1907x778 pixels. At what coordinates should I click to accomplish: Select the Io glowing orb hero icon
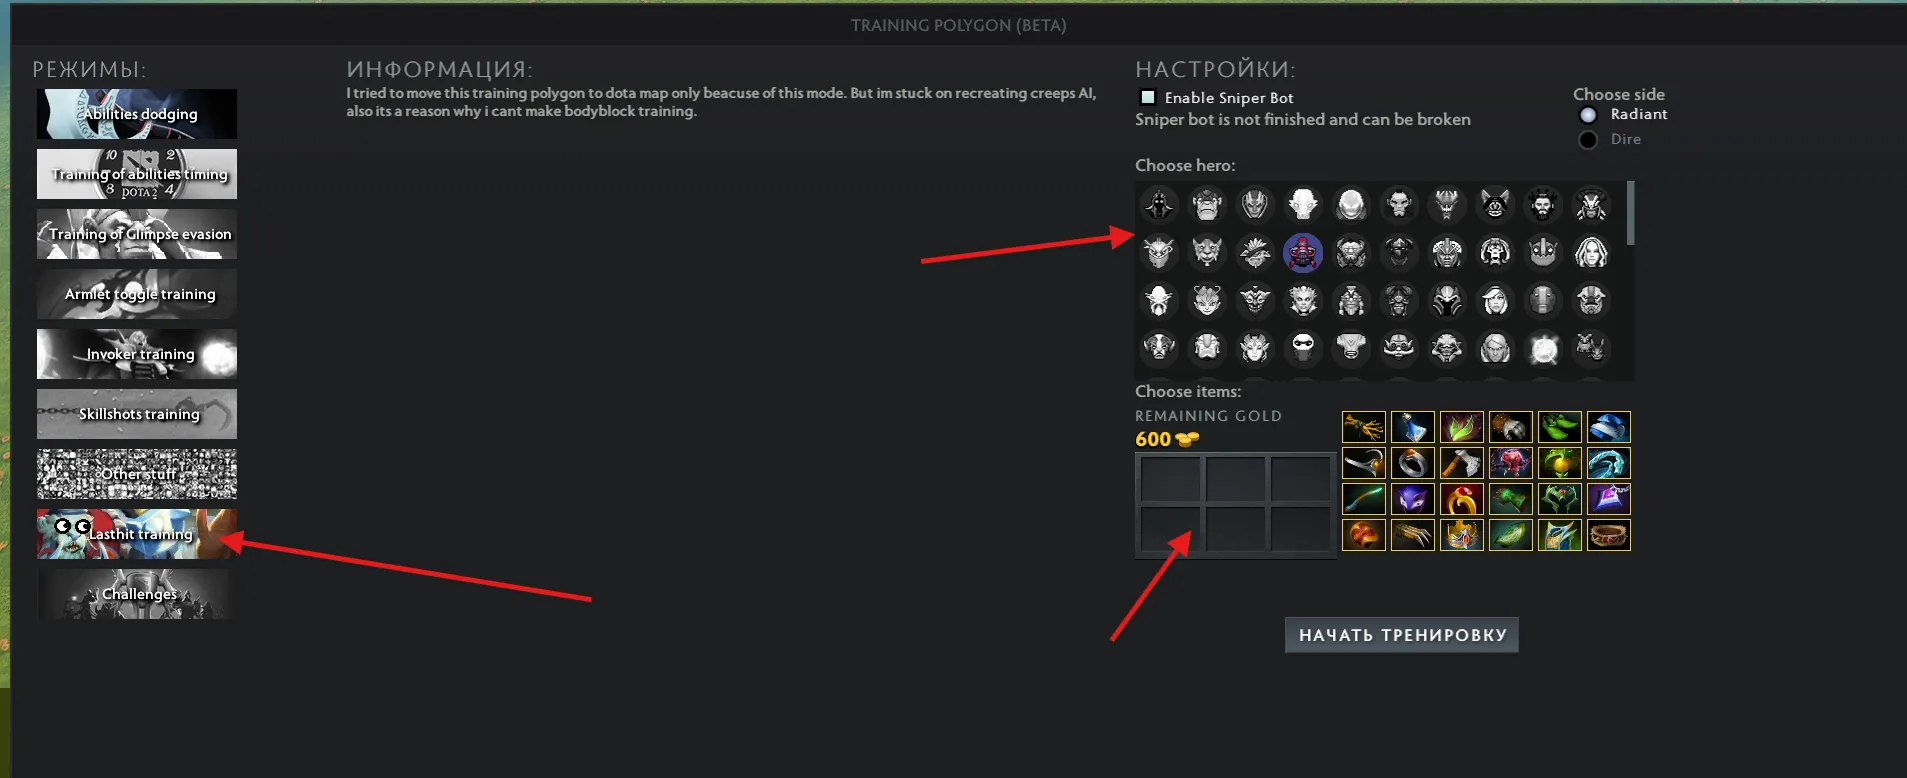click(x=1543, y=348)
